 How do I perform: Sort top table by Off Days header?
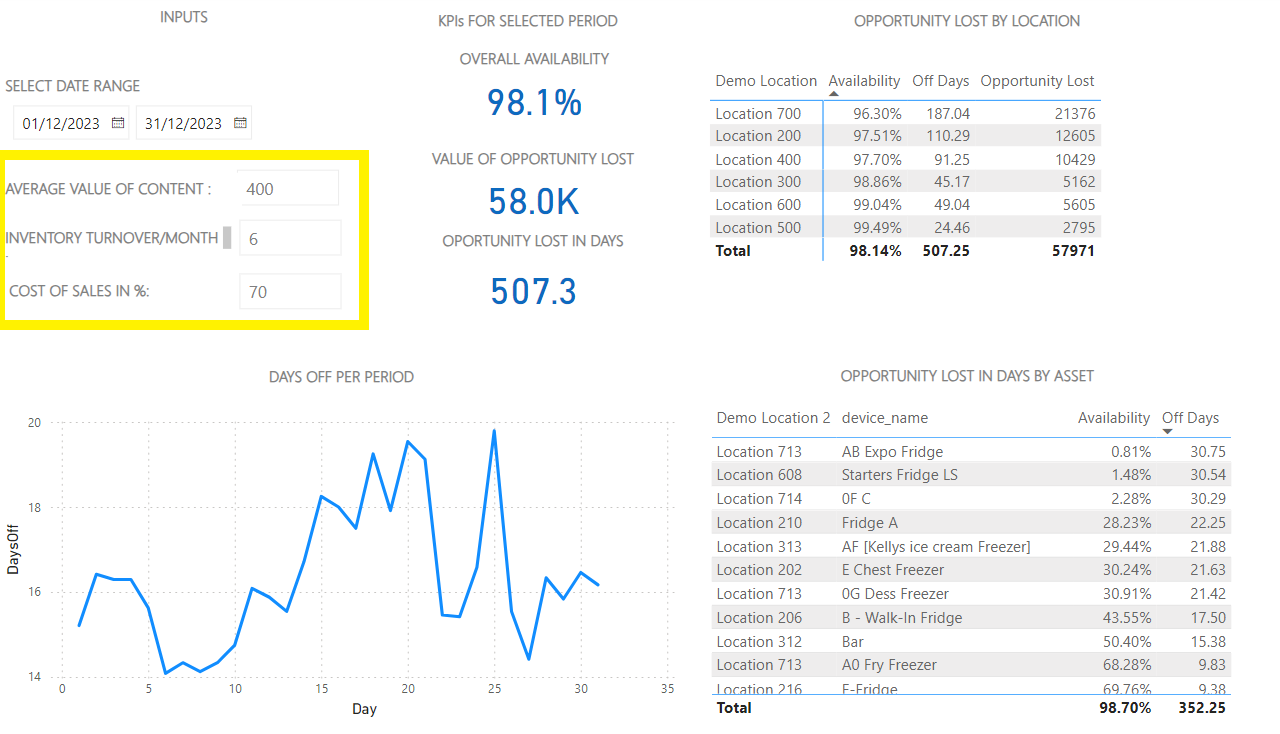[x=940, y=81]
